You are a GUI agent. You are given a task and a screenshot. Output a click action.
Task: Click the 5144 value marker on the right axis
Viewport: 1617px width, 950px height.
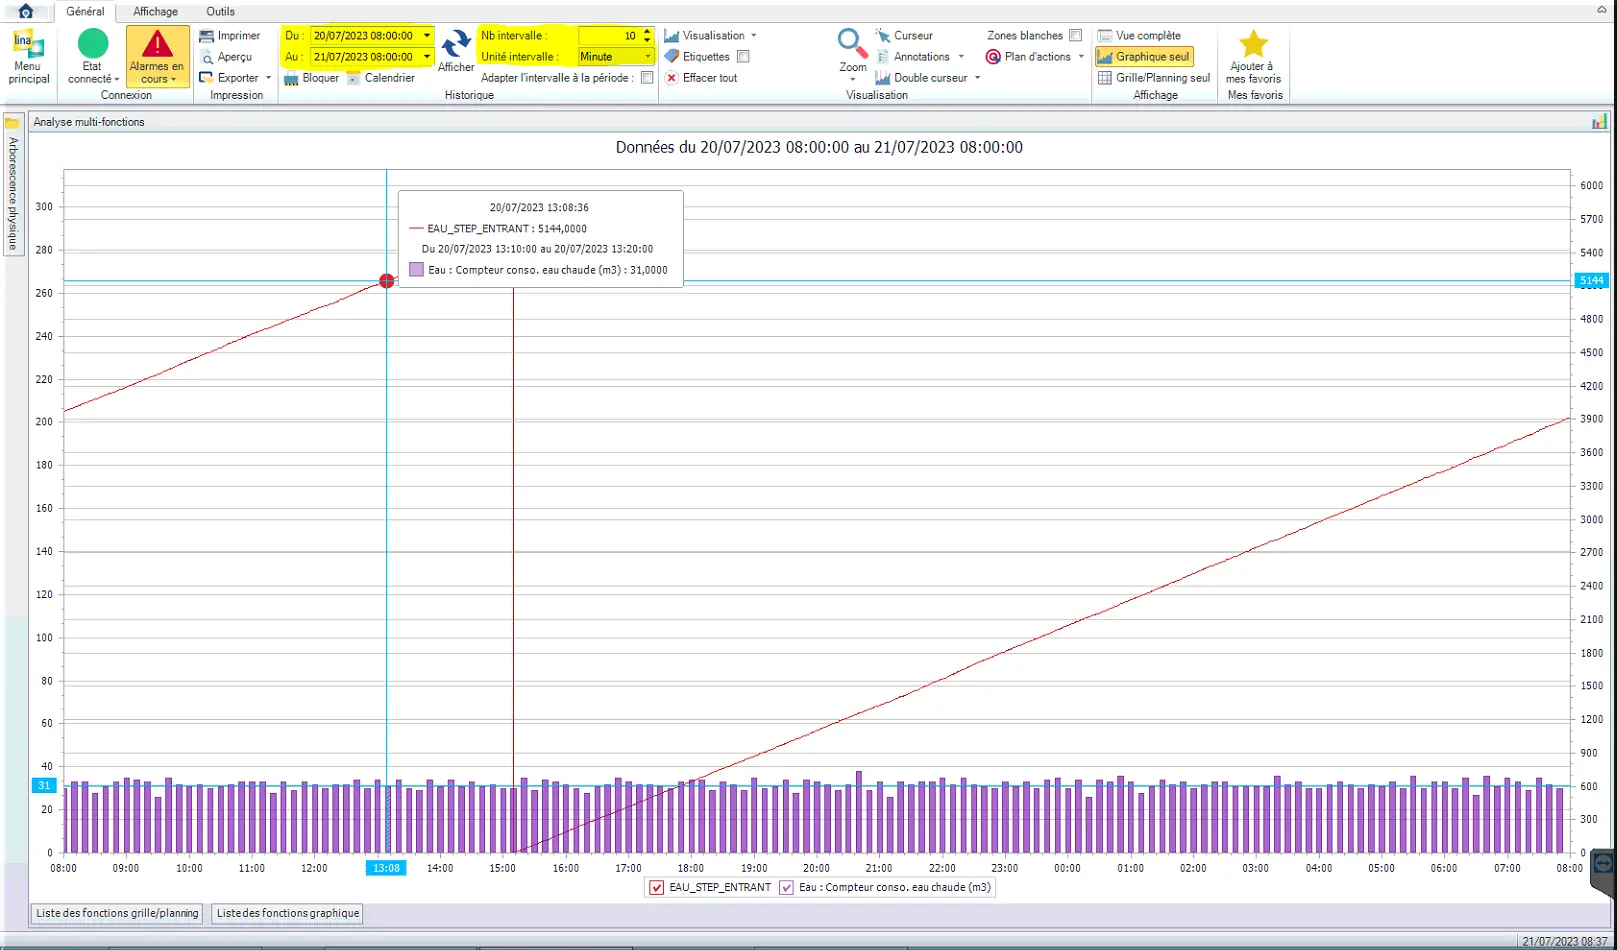coord(1591,281)
